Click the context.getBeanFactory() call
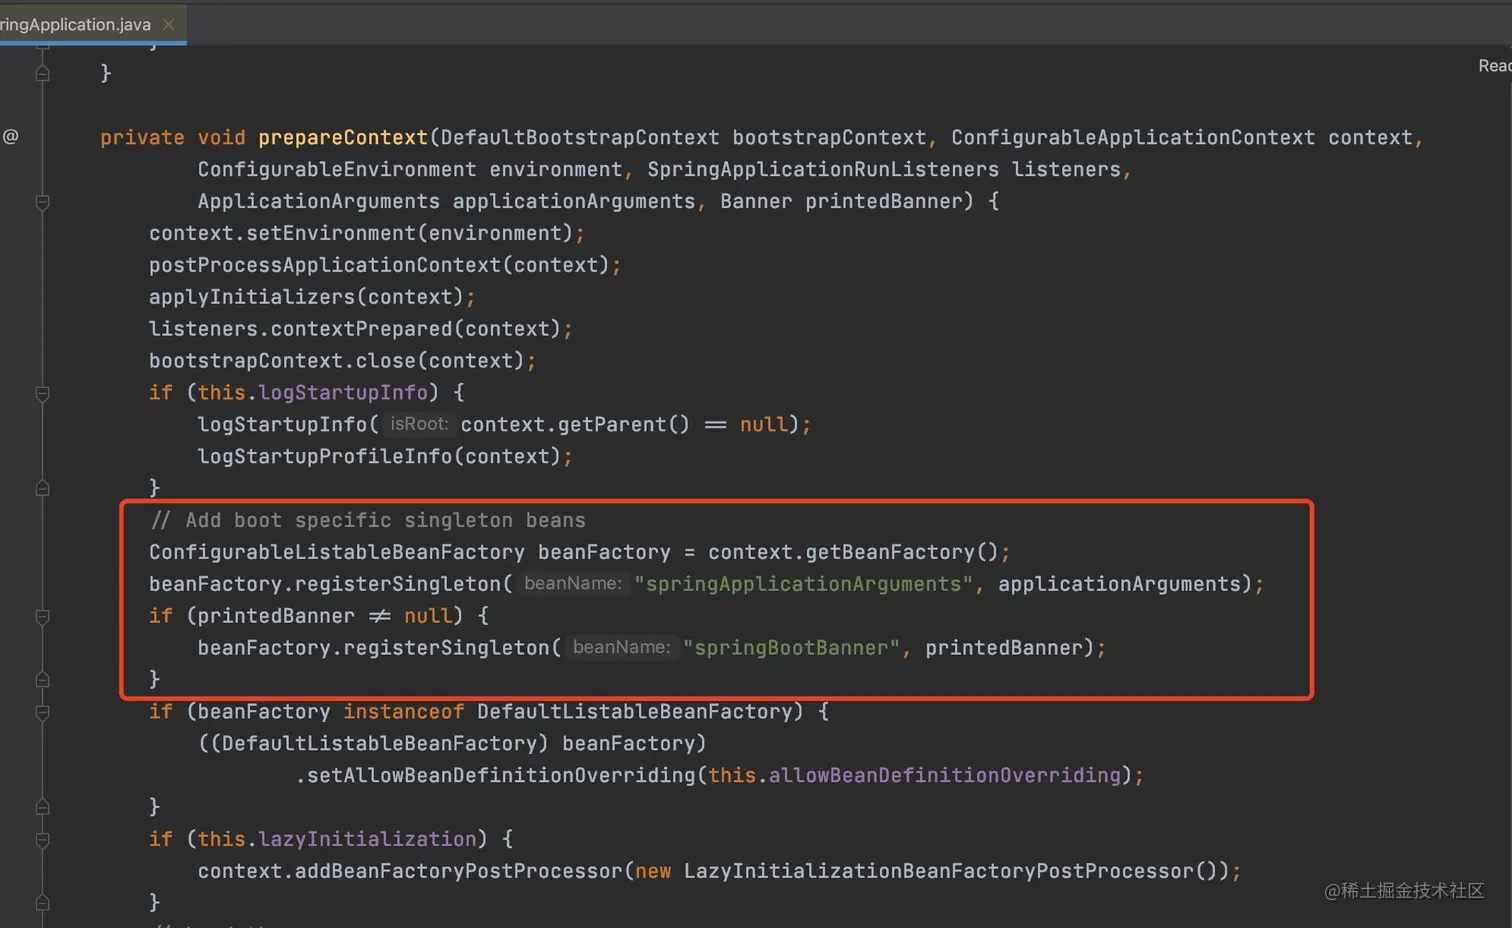The width and height of the screenshot is (1512, 928). (853, 552)
